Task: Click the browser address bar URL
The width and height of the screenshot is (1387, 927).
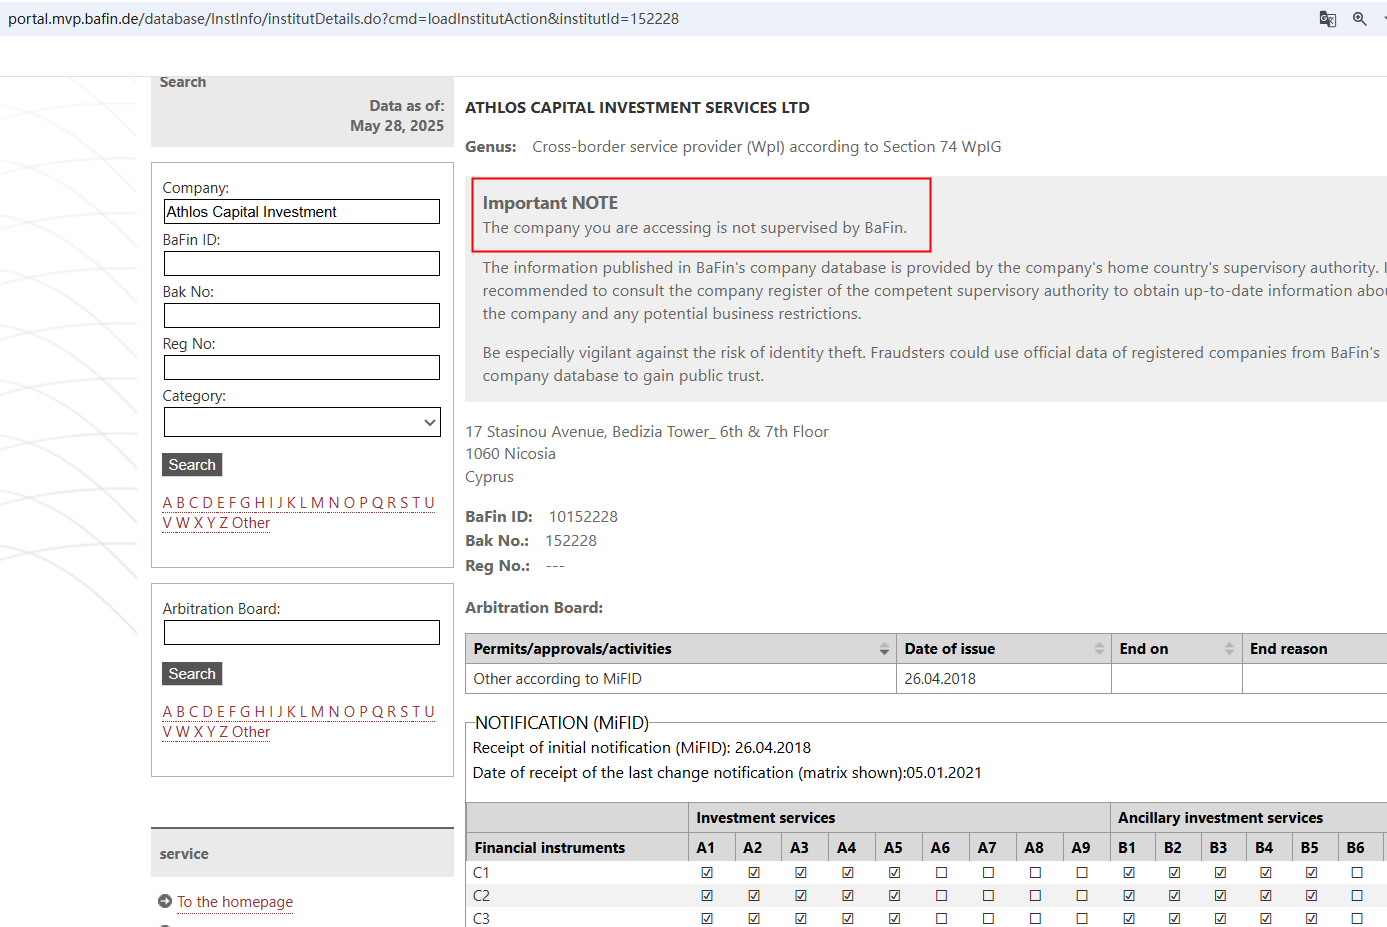Action: pos(343,19)
